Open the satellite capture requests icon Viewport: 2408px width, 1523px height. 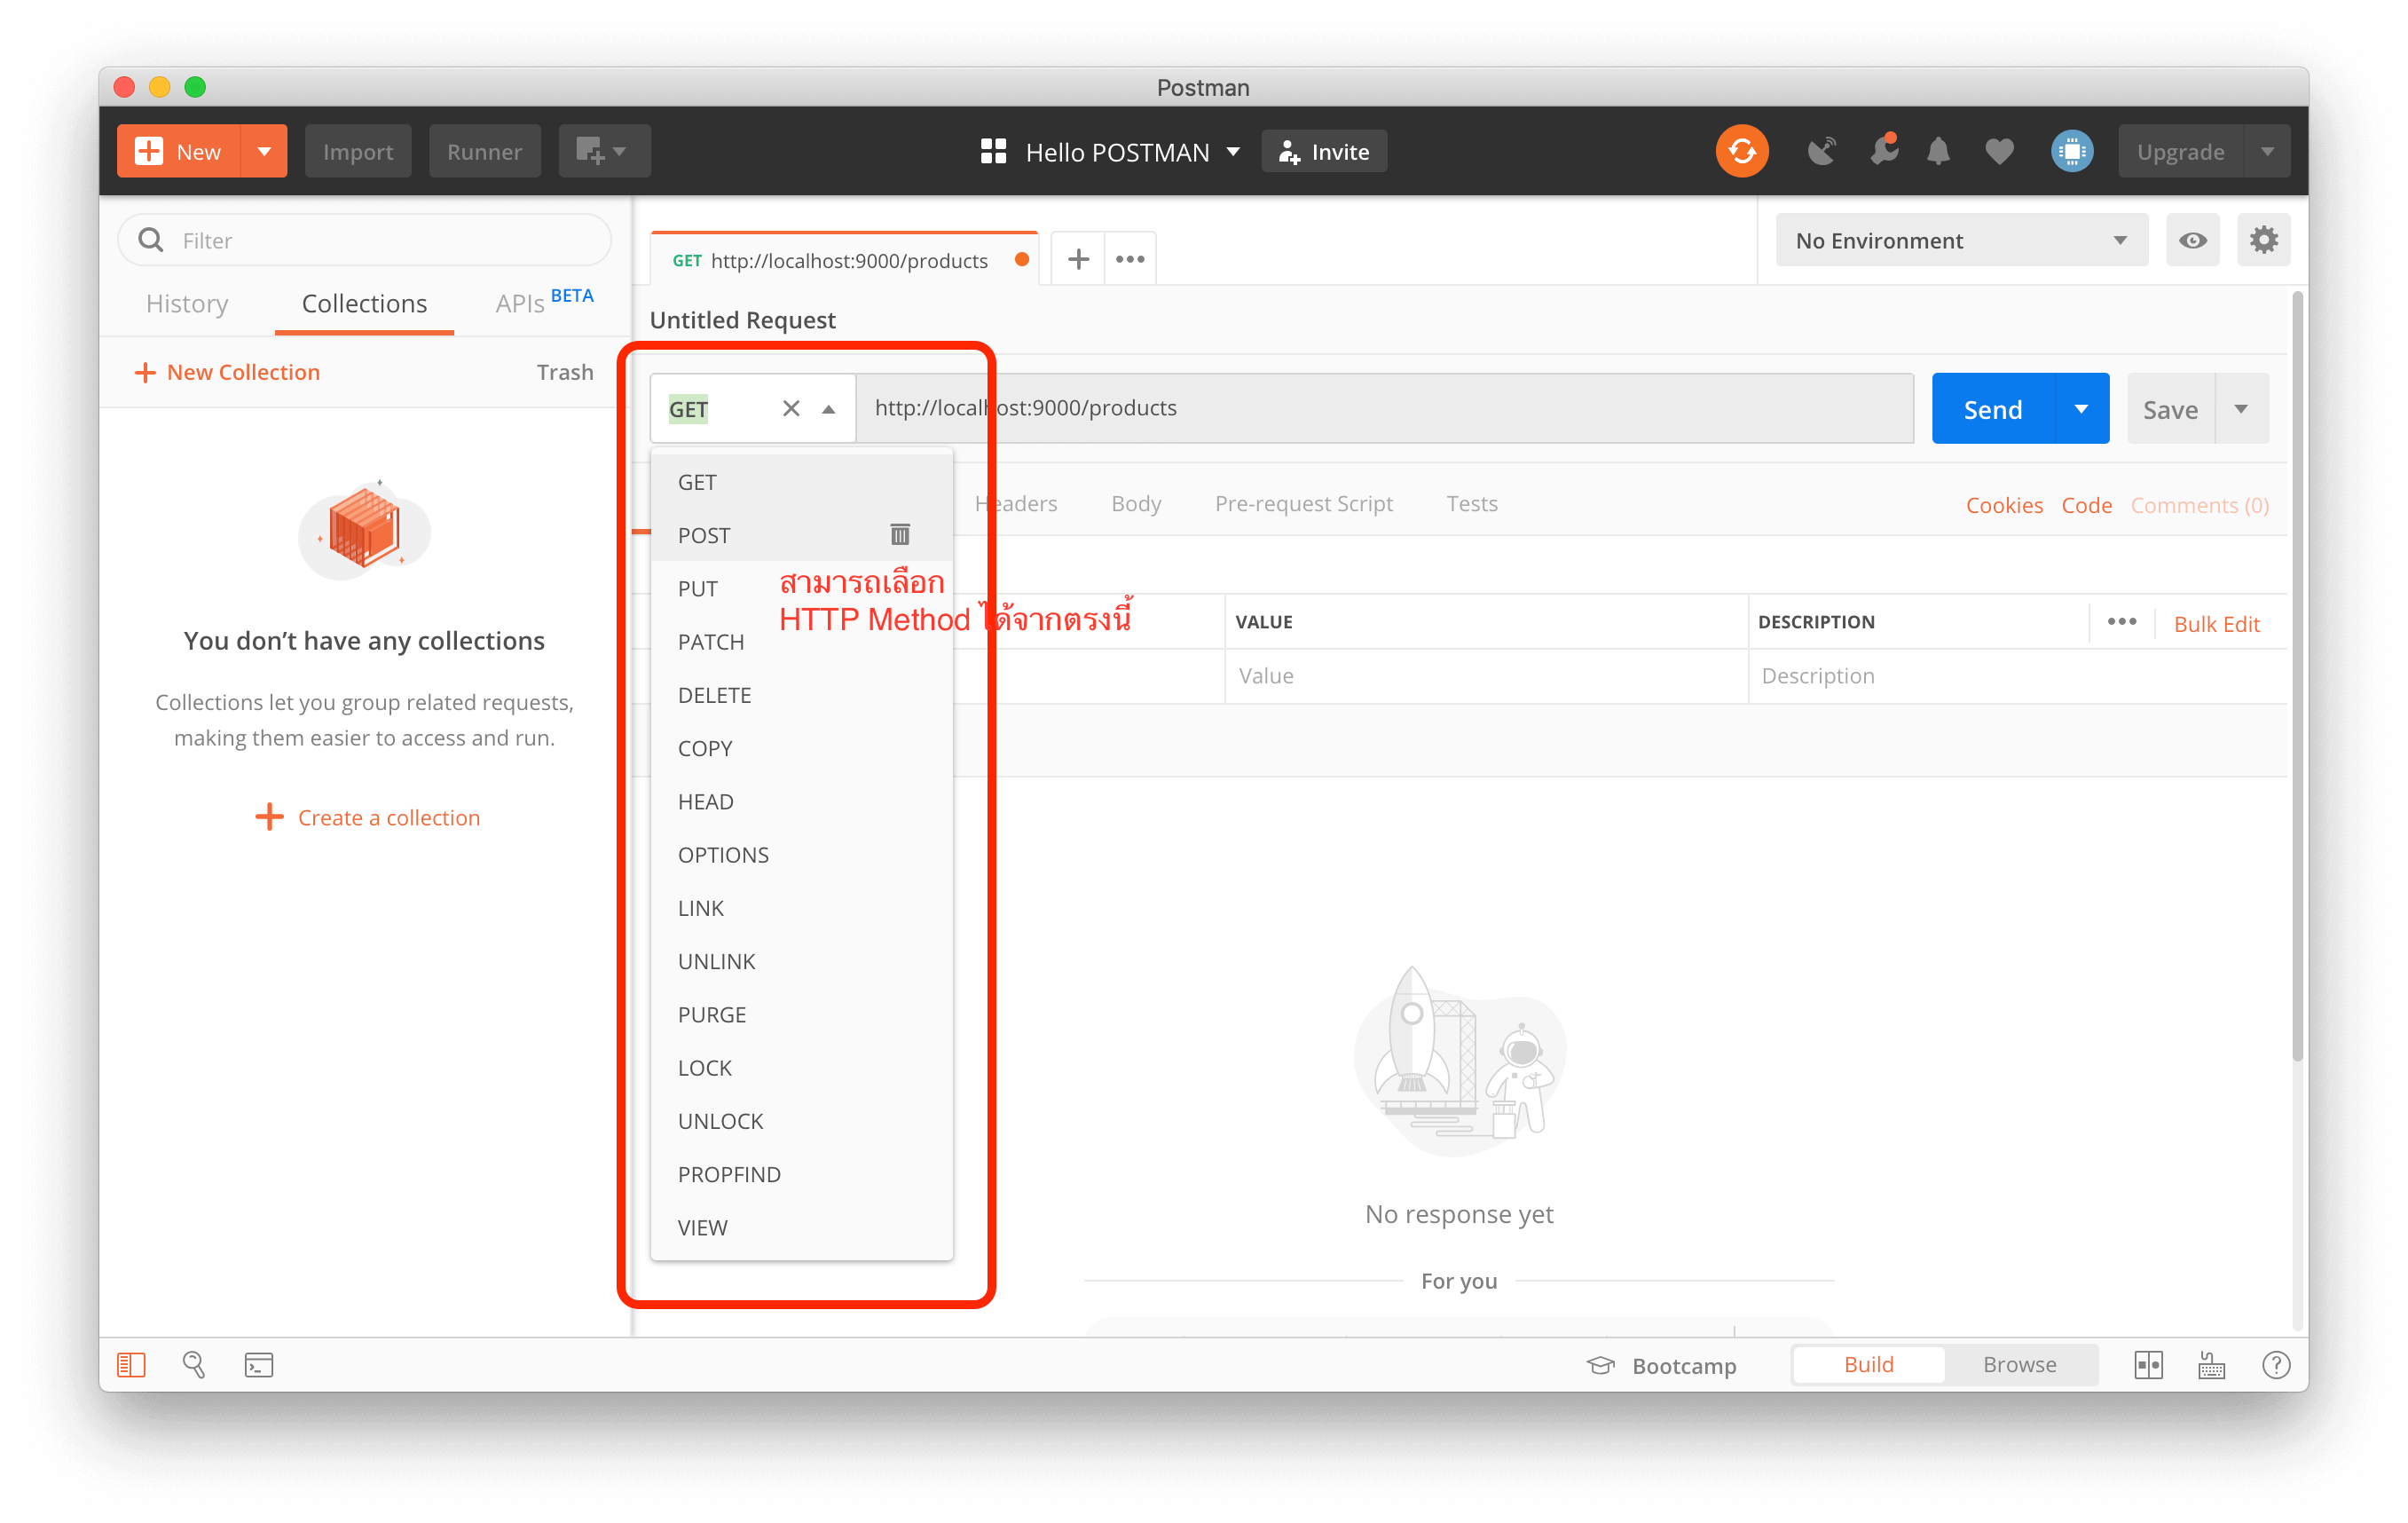[1821, 152]
